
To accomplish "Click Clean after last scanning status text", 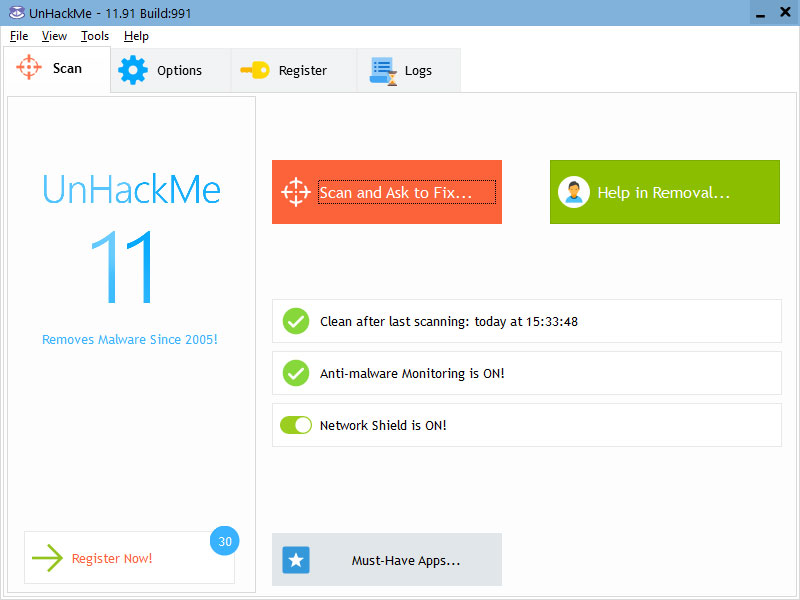I will (x=449, y=321).
